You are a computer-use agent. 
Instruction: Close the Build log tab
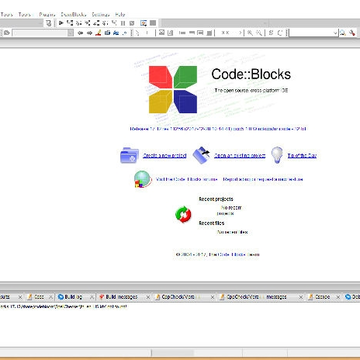point(91,297)
